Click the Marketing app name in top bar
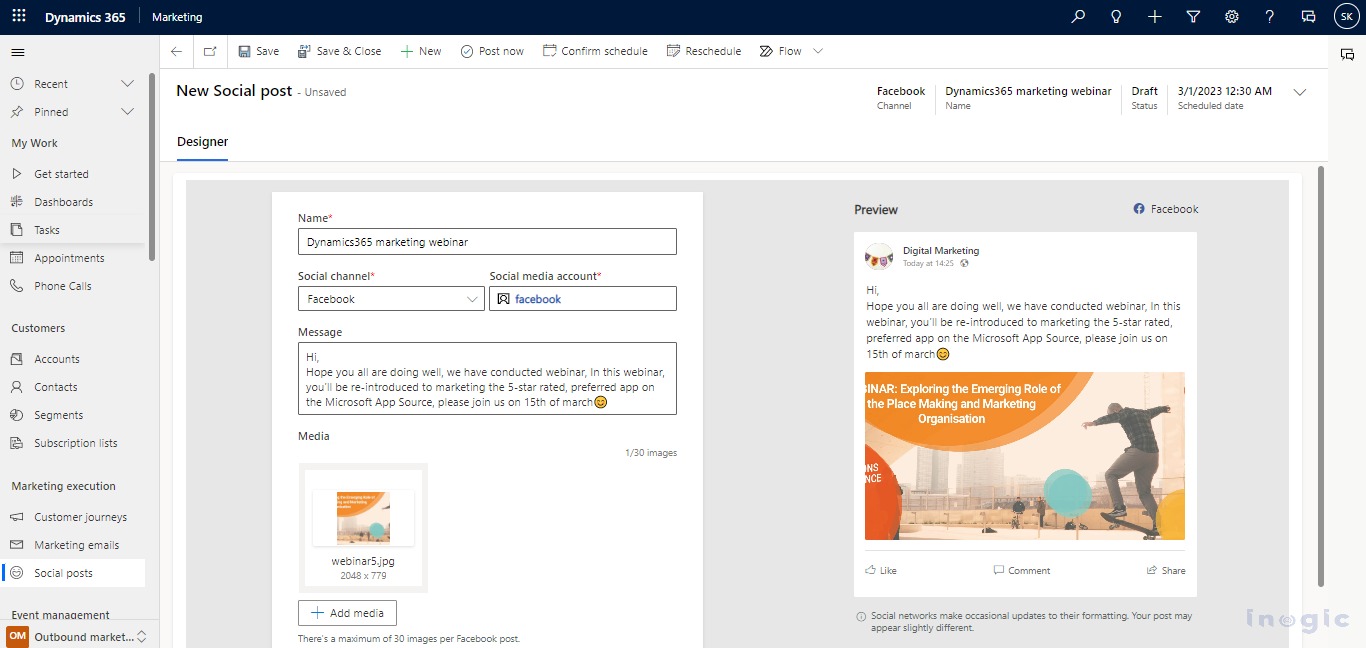1366x648 pixels. click(x=177, y=17)
